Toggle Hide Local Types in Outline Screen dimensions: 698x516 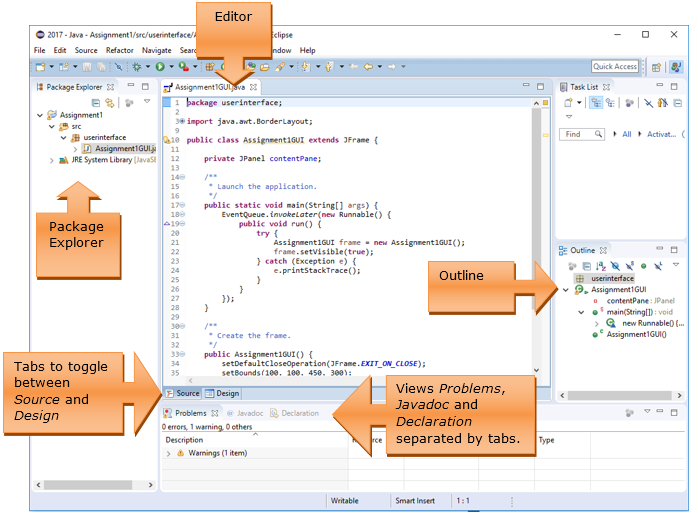coord(658,266)
